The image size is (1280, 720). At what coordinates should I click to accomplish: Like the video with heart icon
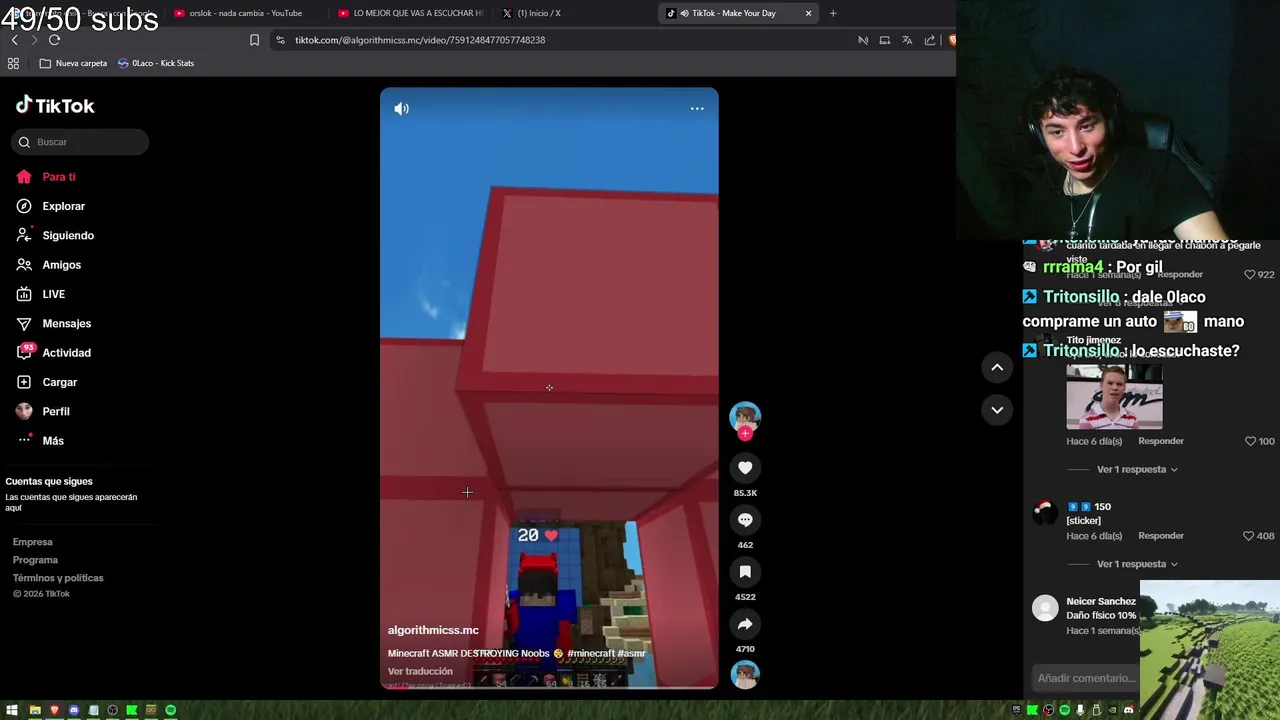(745, 468)
